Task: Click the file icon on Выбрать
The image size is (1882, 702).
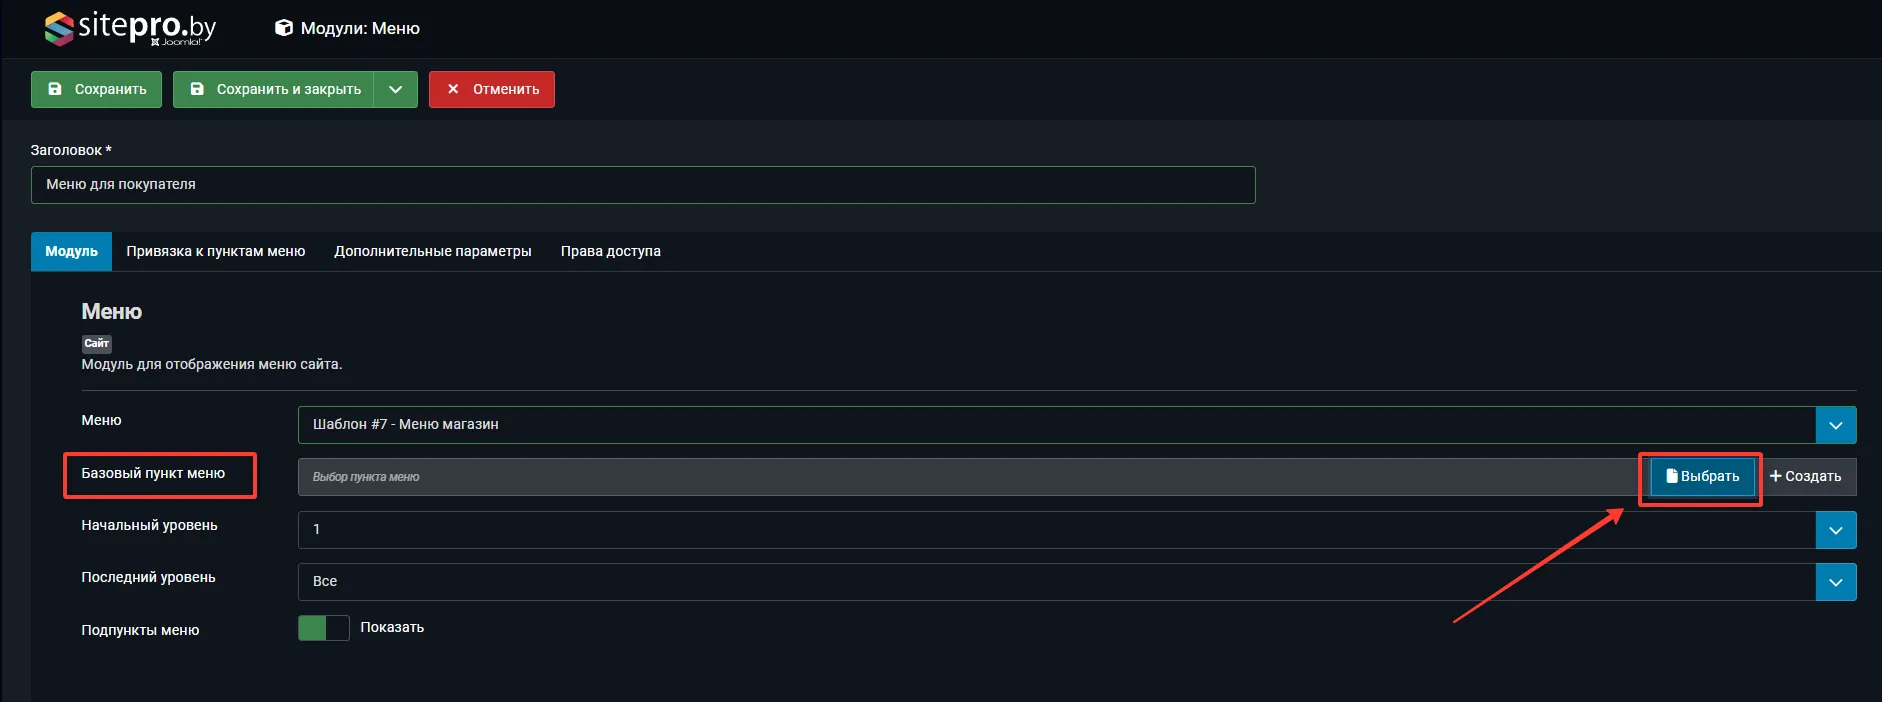Action: point(1671,476)
